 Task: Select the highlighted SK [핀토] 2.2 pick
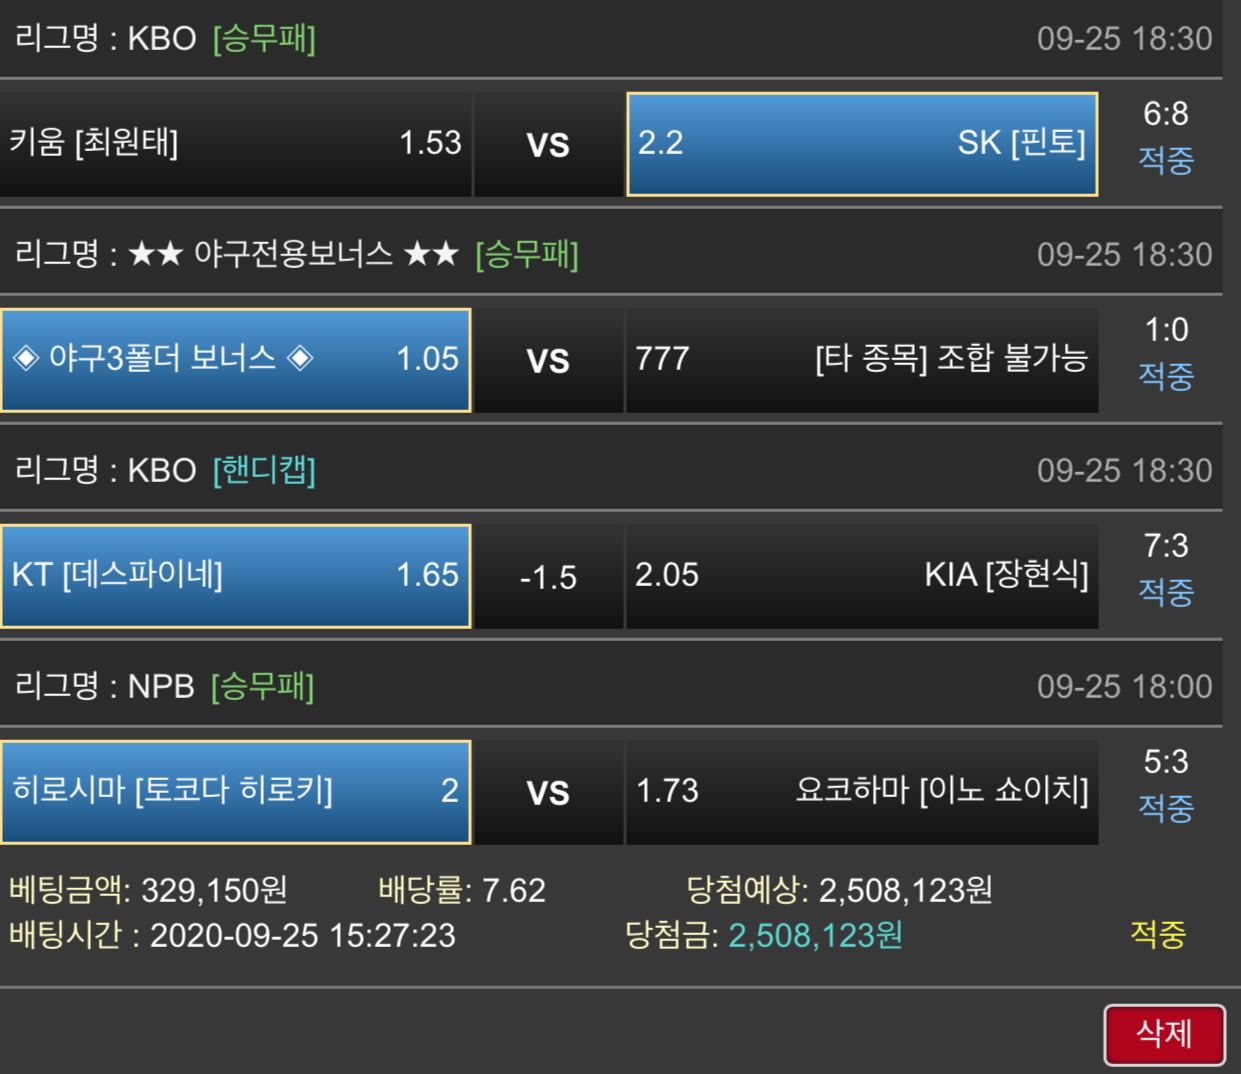[x=862, y=144]
